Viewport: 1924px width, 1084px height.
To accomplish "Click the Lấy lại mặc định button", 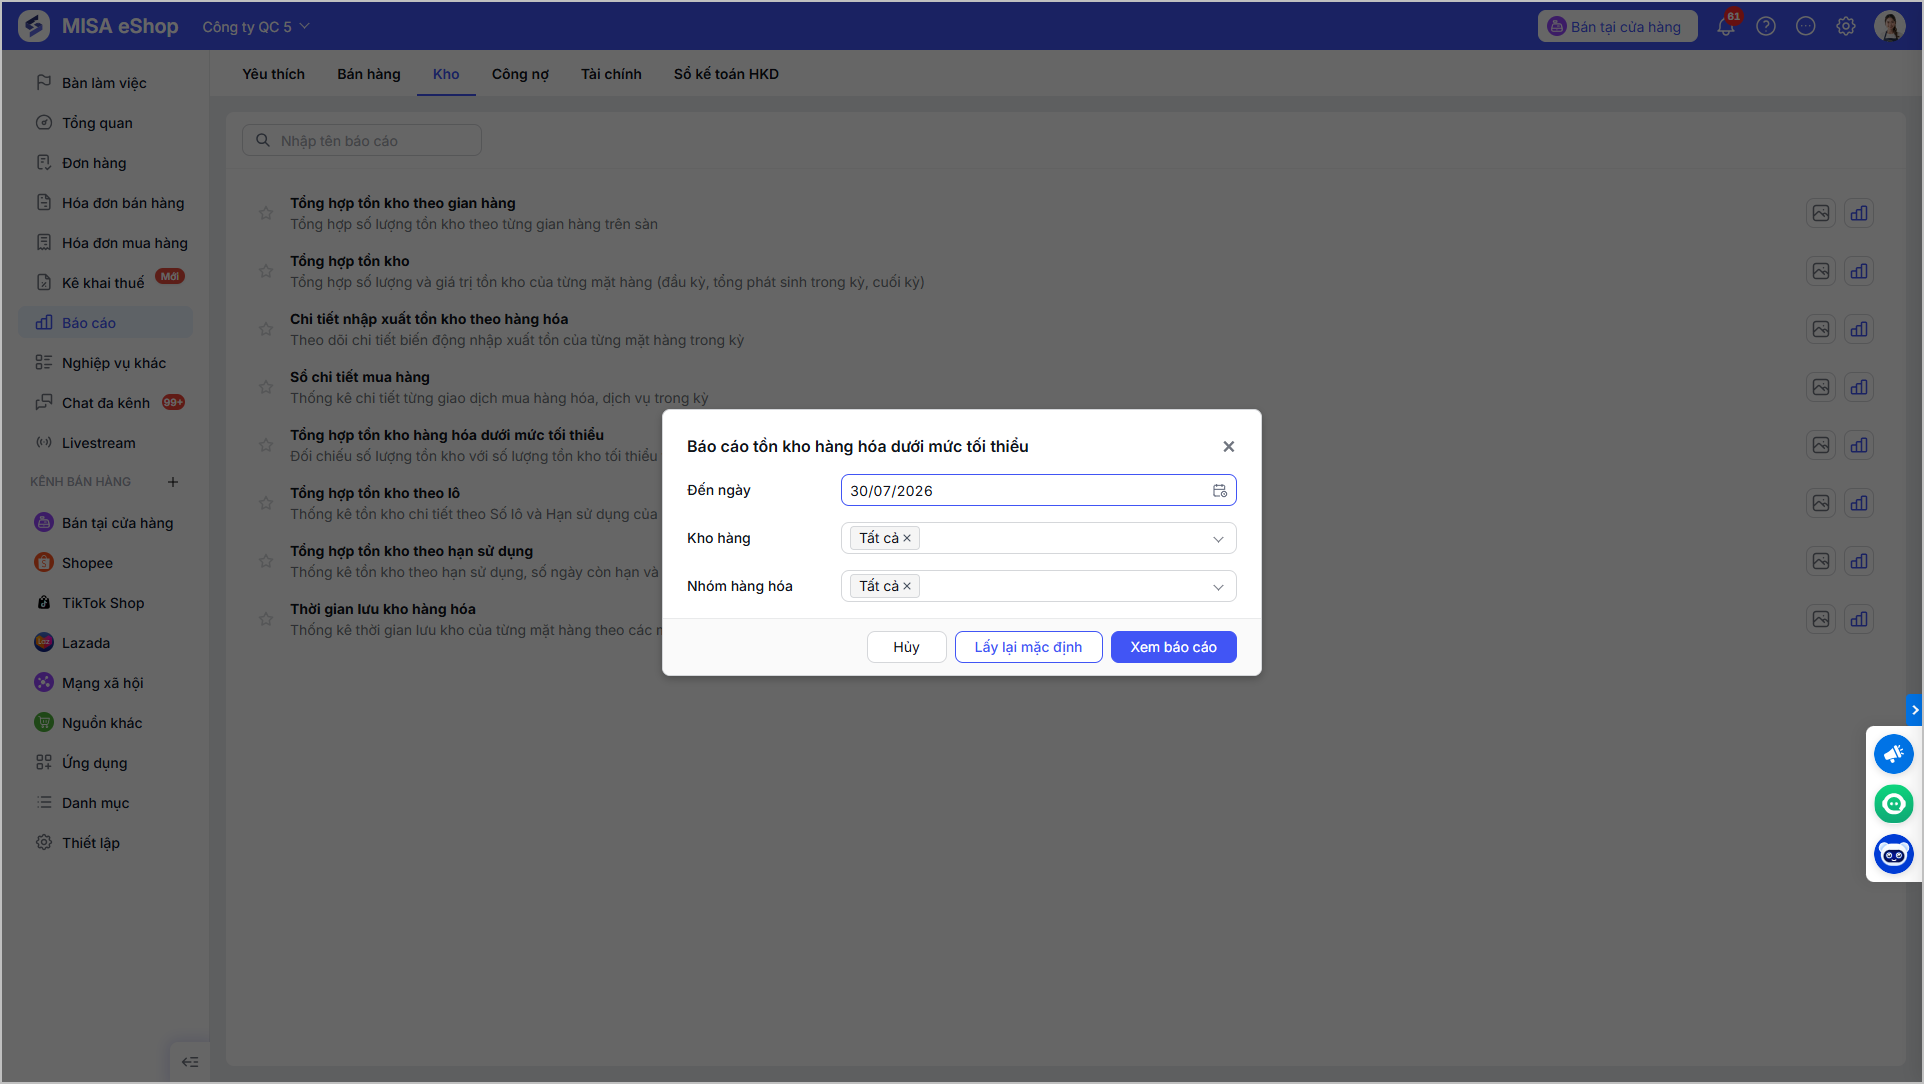I will click(1028, 647).
